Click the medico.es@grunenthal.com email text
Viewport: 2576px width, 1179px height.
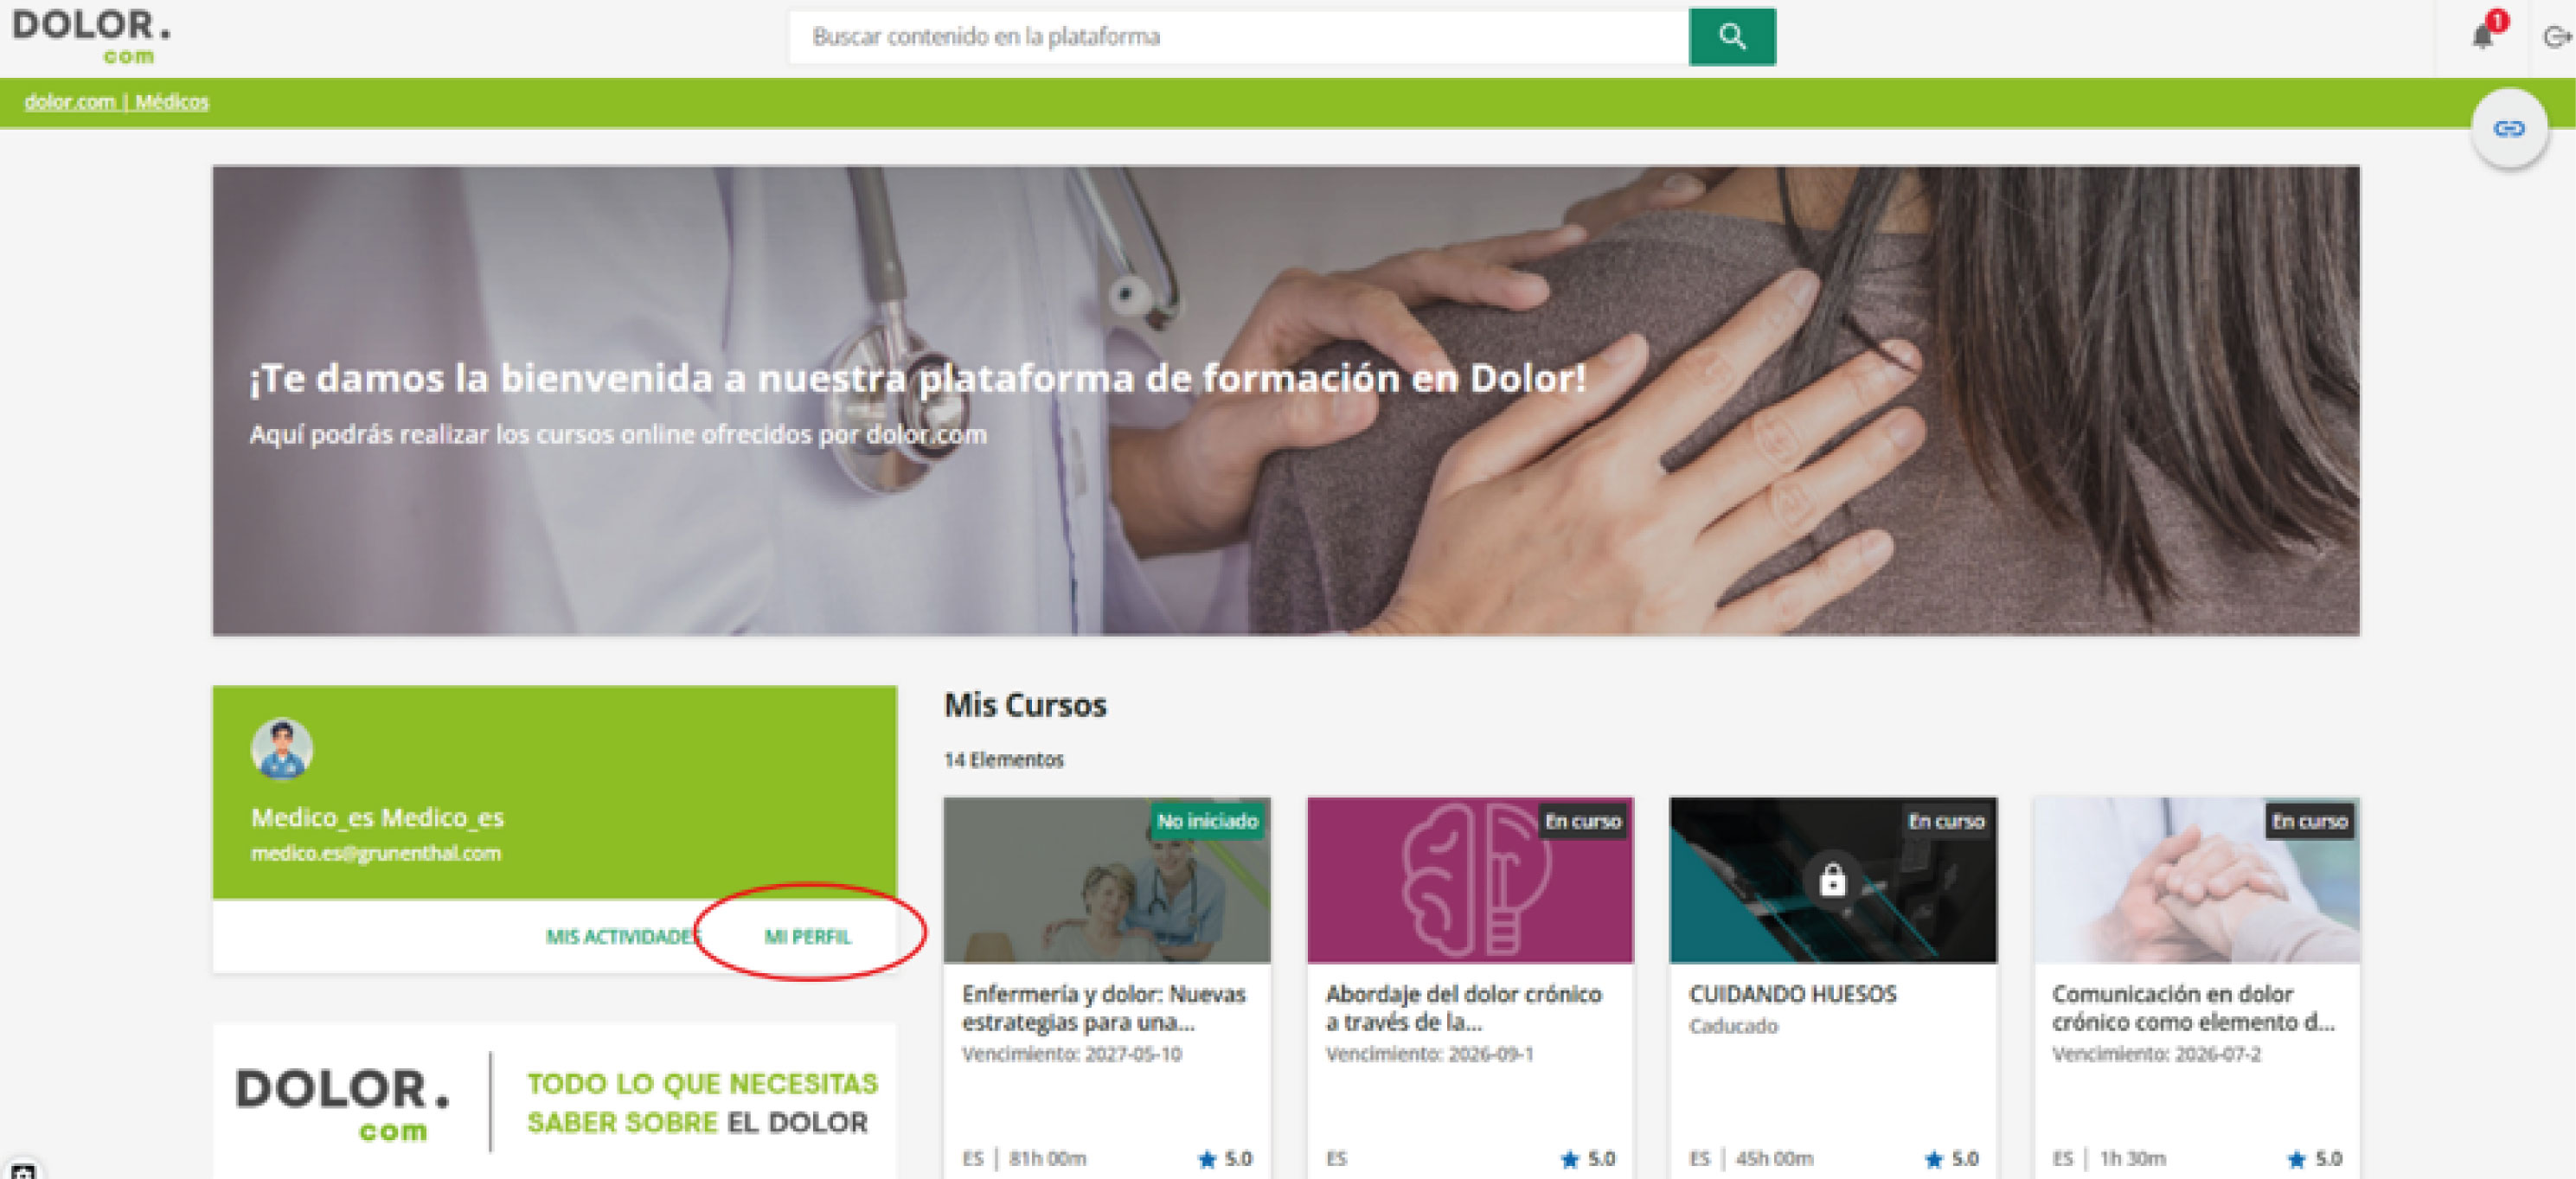376,853
